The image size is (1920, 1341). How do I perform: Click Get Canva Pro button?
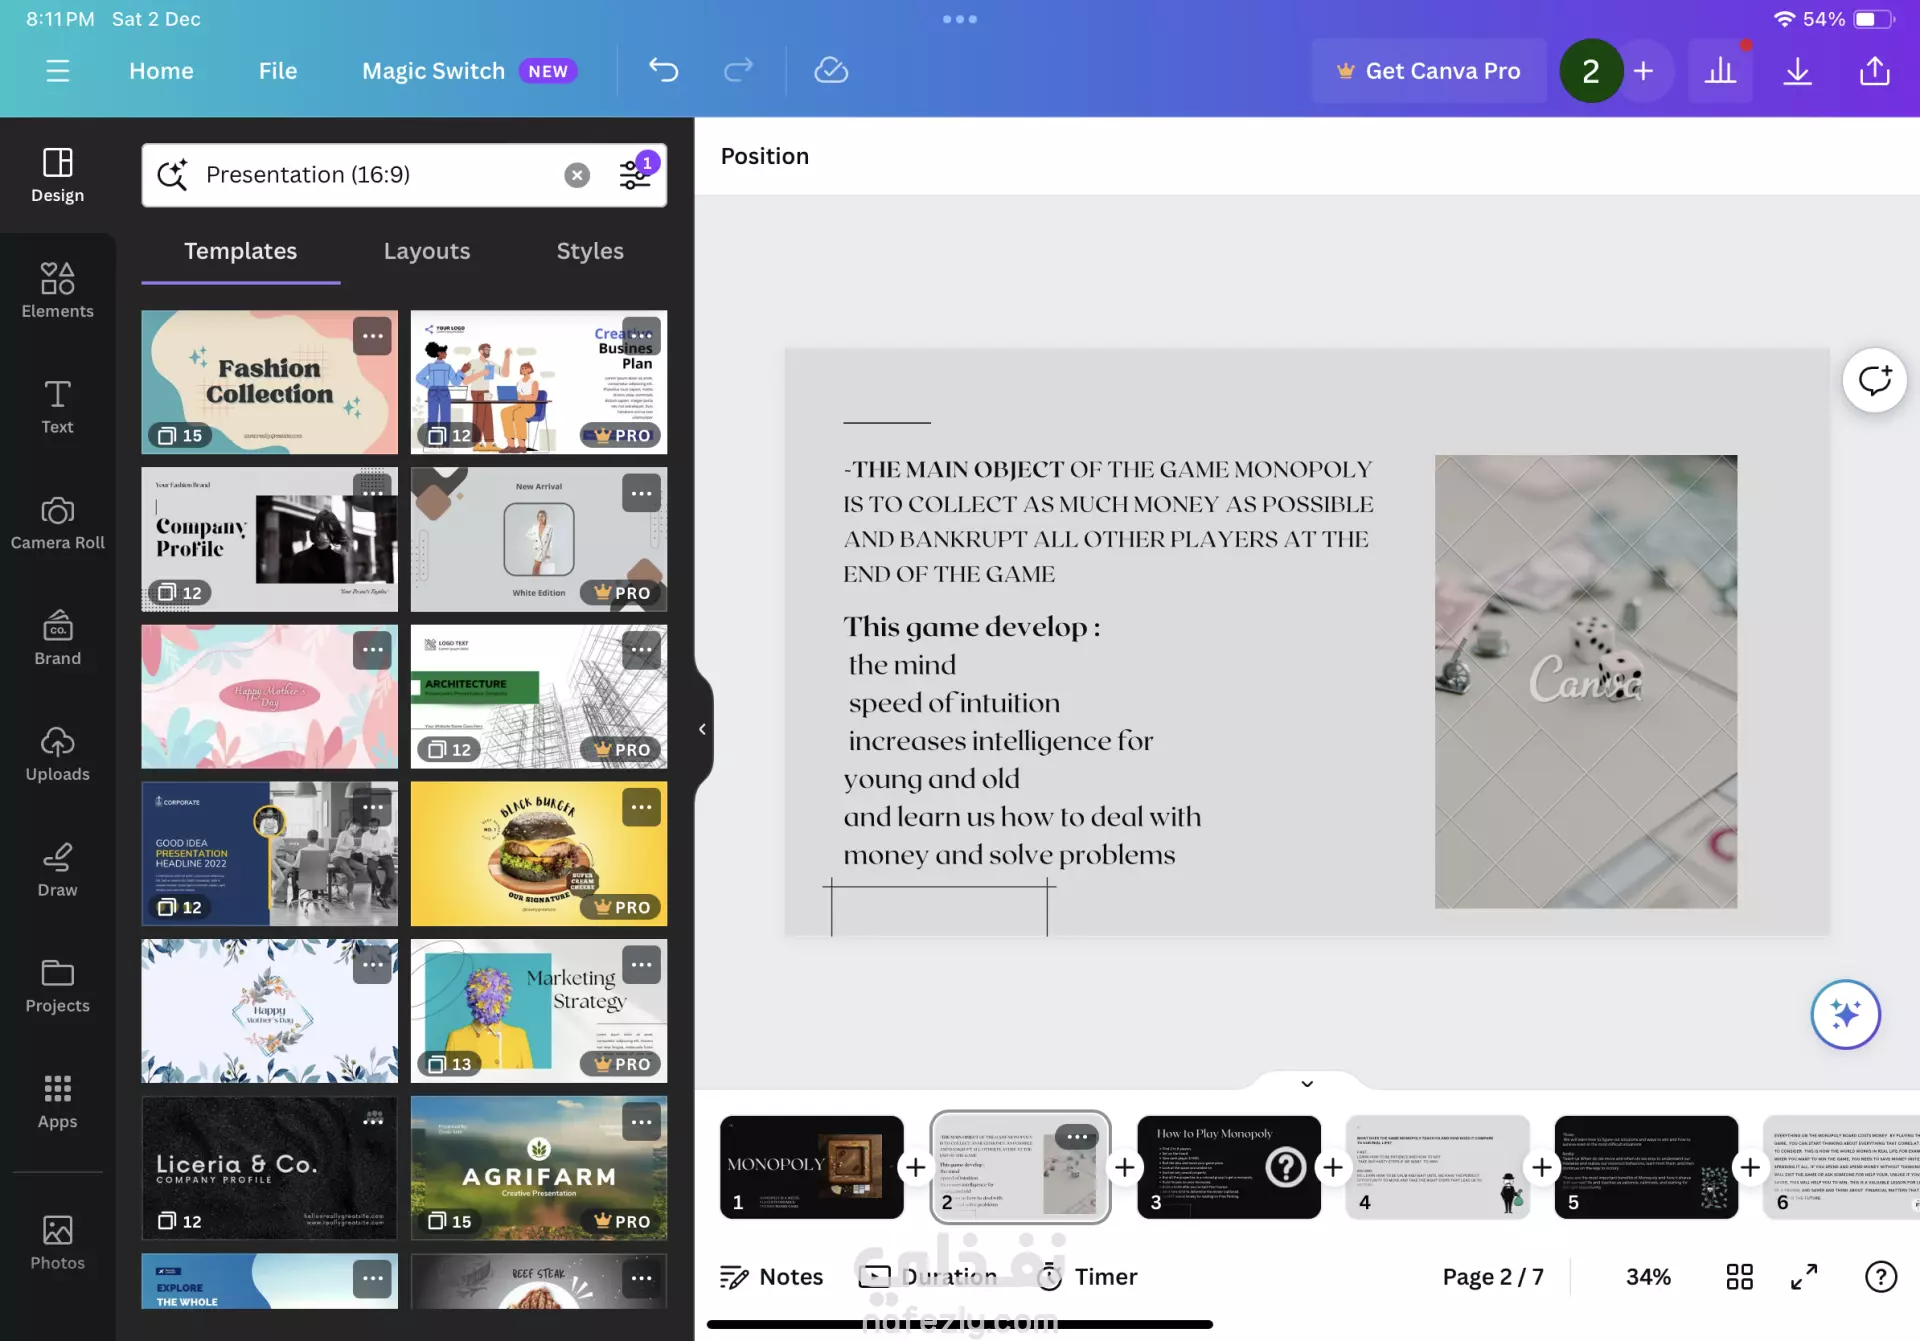click(1428, 71)
